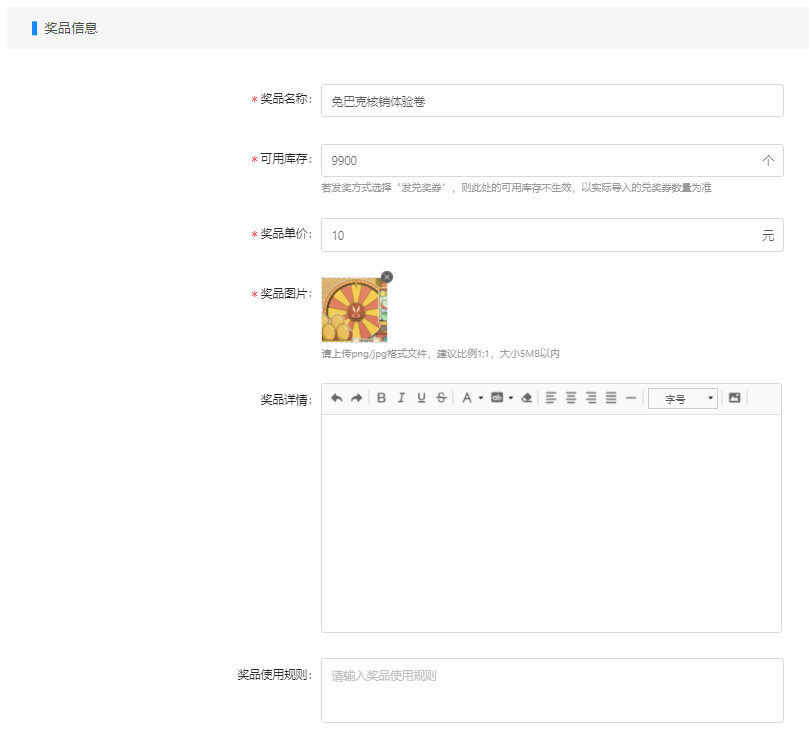Insert a horizontal rule
The image size is (809, 748).
pos(631,398)
